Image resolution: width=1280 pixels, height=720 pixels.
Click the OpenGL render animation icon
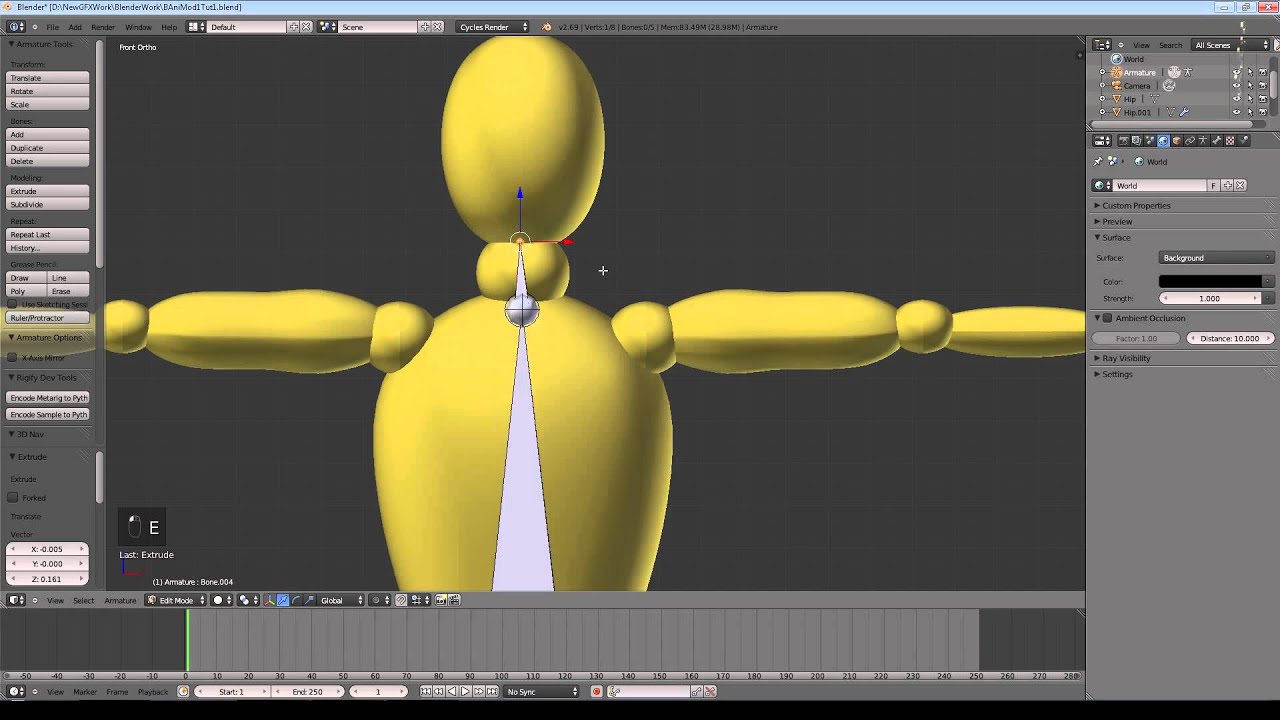pos(454,600)
